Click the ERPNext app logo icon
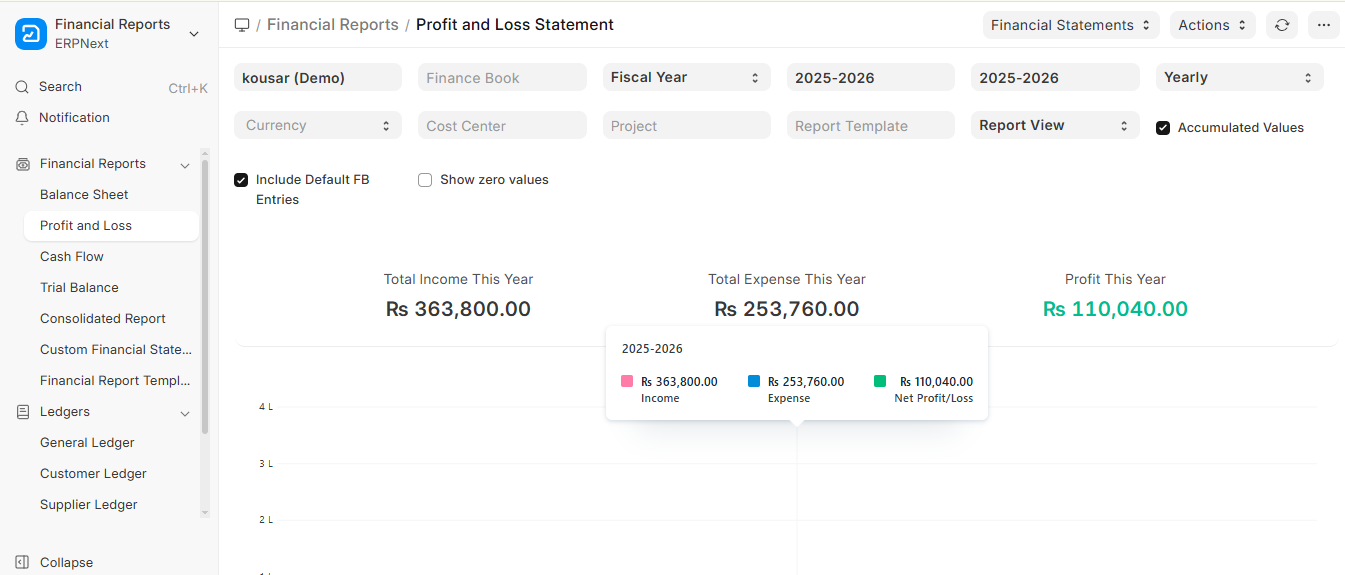This screenshot has width=1345, height=575. click(x=31, y=34)
